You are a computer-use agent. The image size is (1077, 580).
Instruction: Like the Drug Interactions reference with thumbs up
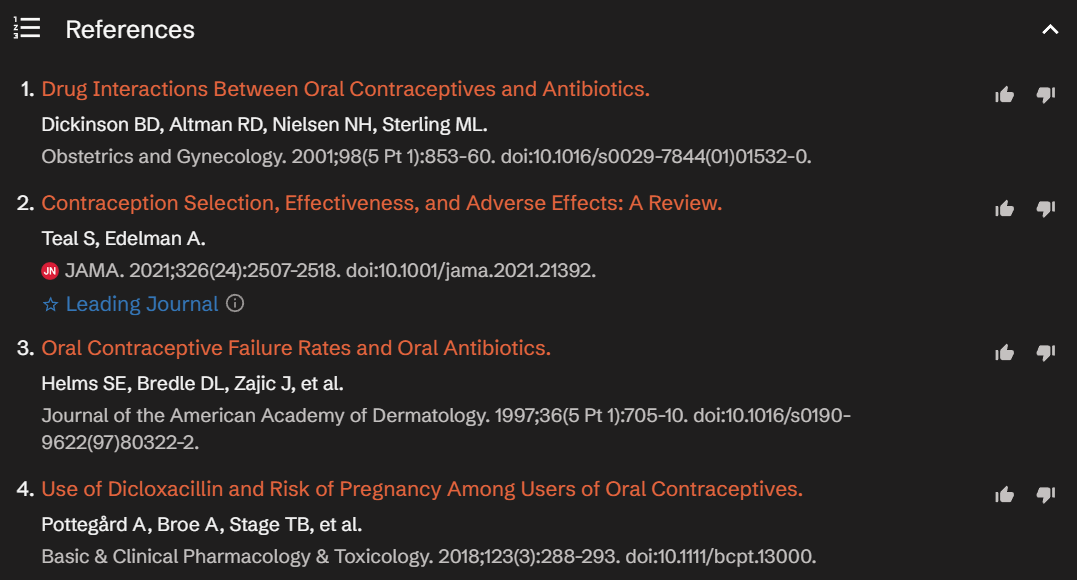pos(1004,95)
